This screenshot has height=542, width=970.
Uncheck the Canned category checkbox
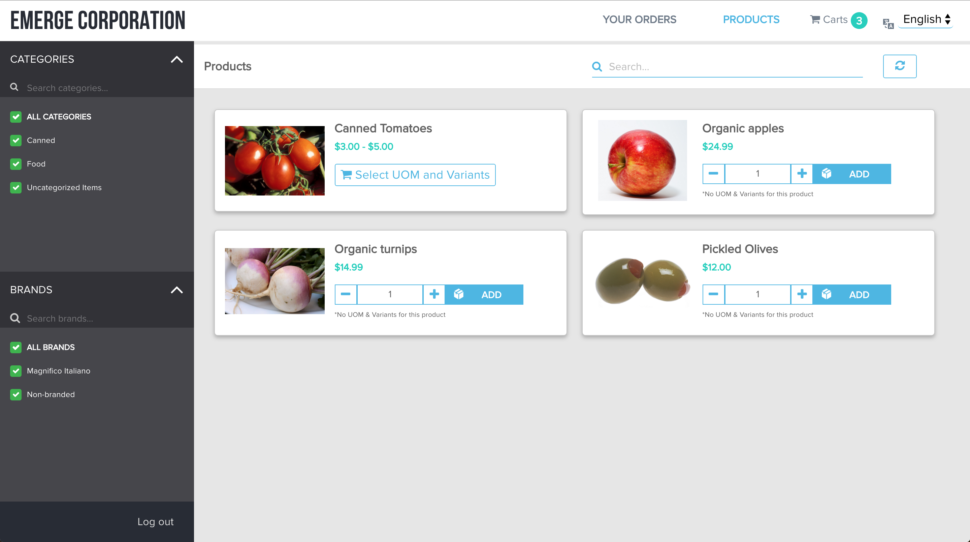point(16,140)
